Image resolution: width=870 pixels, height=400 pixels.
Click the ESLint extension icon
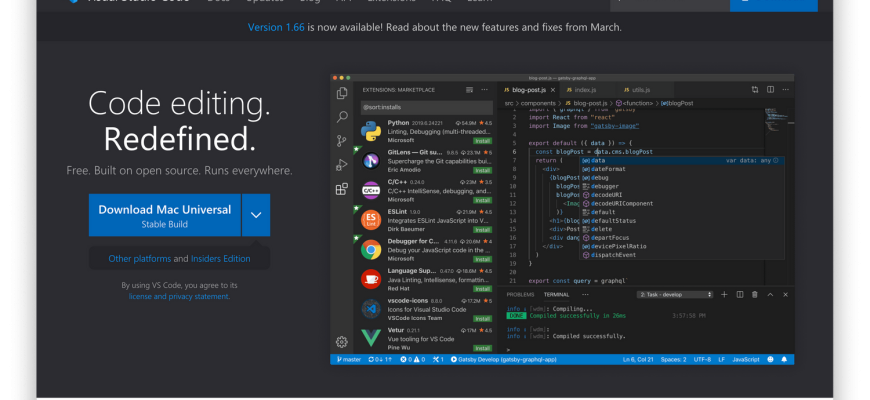pyautogui.click(x=370, y=220)
